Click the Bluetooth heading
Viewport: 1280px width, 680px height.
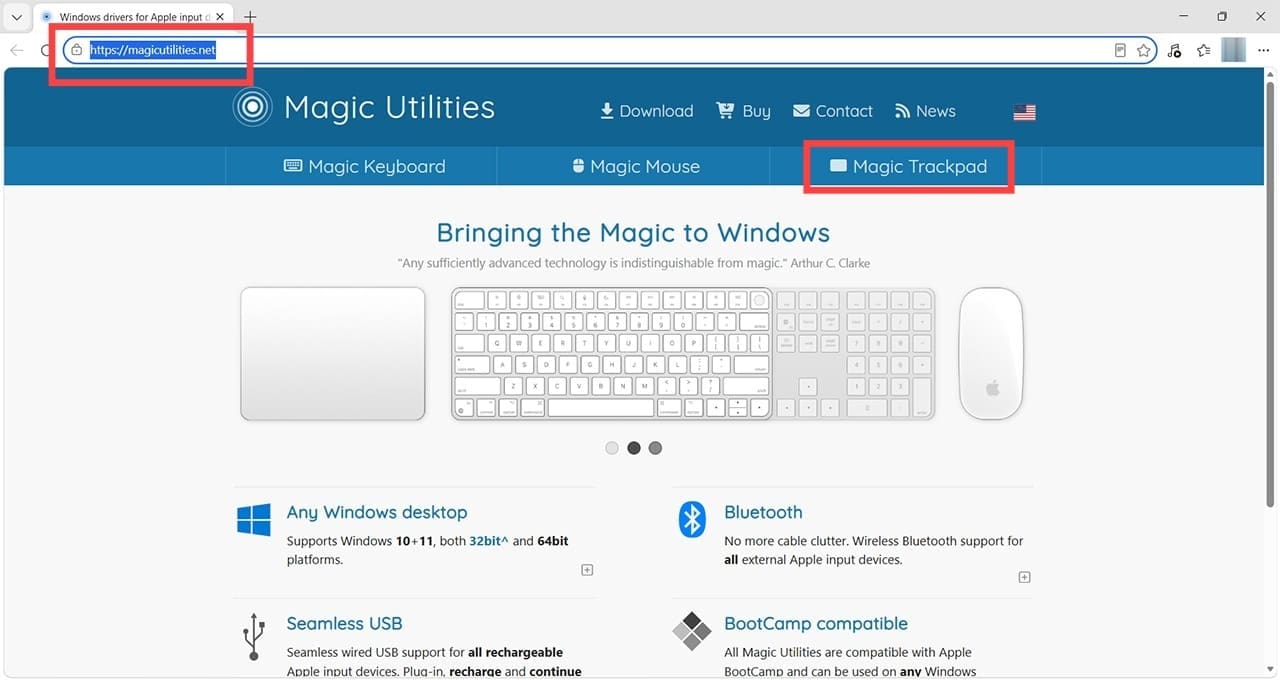[763, 512]
